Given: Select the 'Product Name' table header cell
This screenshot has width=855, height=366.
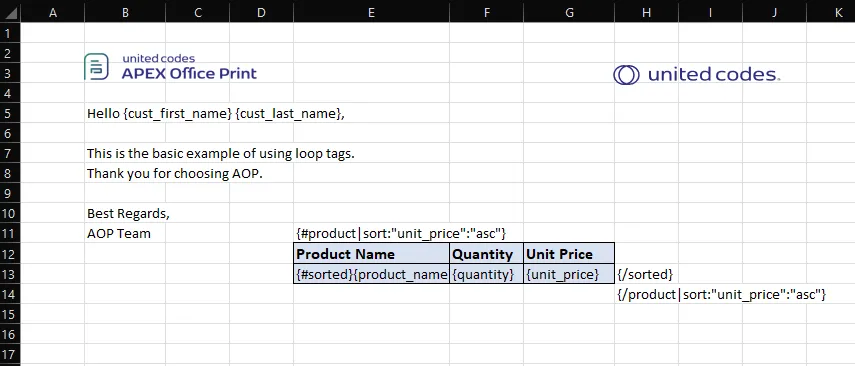Looking at the screenshot, I should click(x=371, y=254).
